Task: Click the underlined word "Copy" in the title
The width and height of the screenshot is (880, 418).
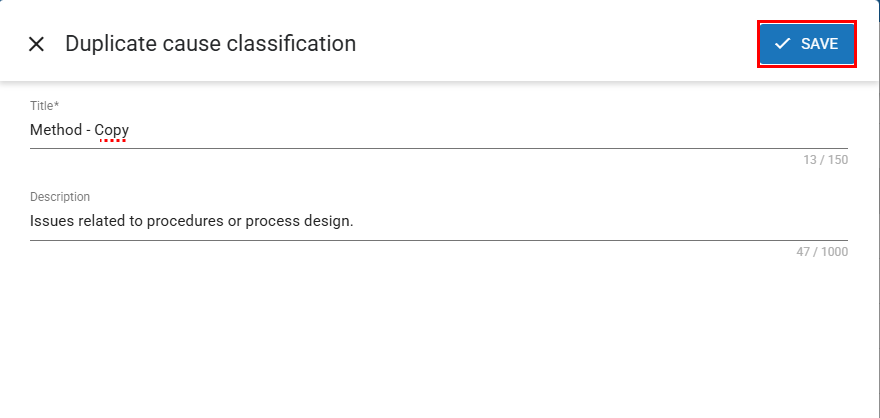Action: coord(112,130)
